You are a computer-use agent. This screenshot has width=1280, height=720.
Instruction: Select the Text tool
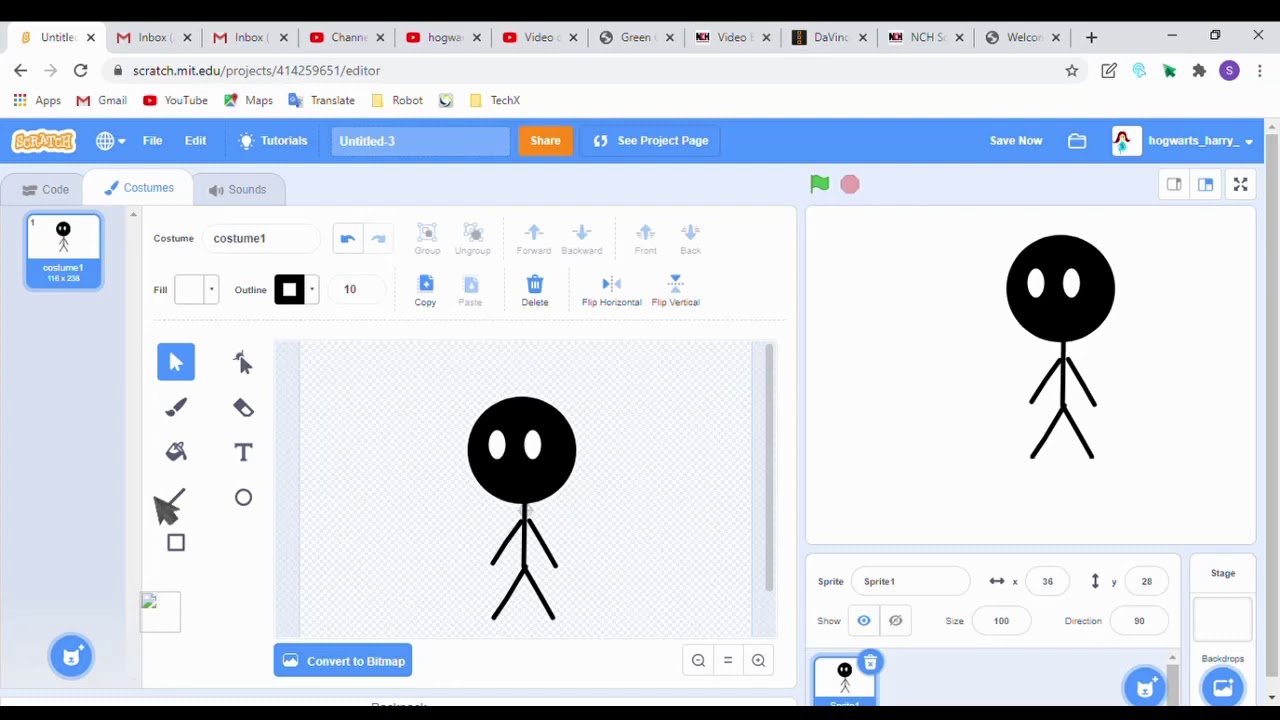pos(243,452)
